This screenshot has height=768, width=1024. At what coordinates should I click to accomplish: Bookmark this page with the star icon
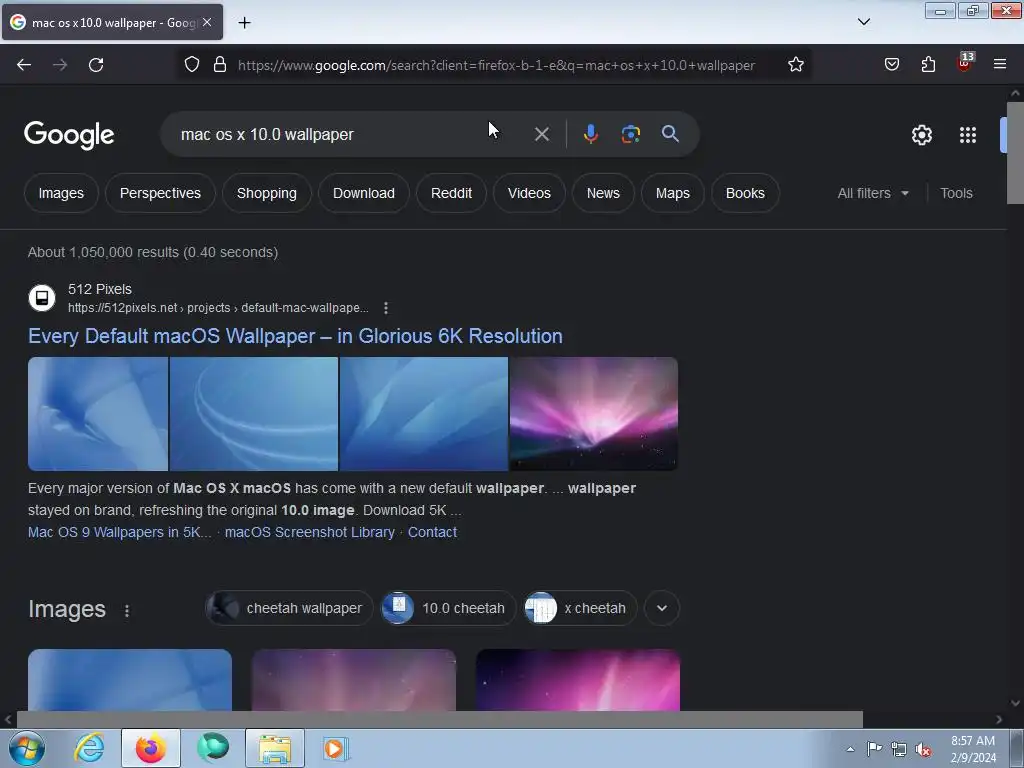(795, 65)
